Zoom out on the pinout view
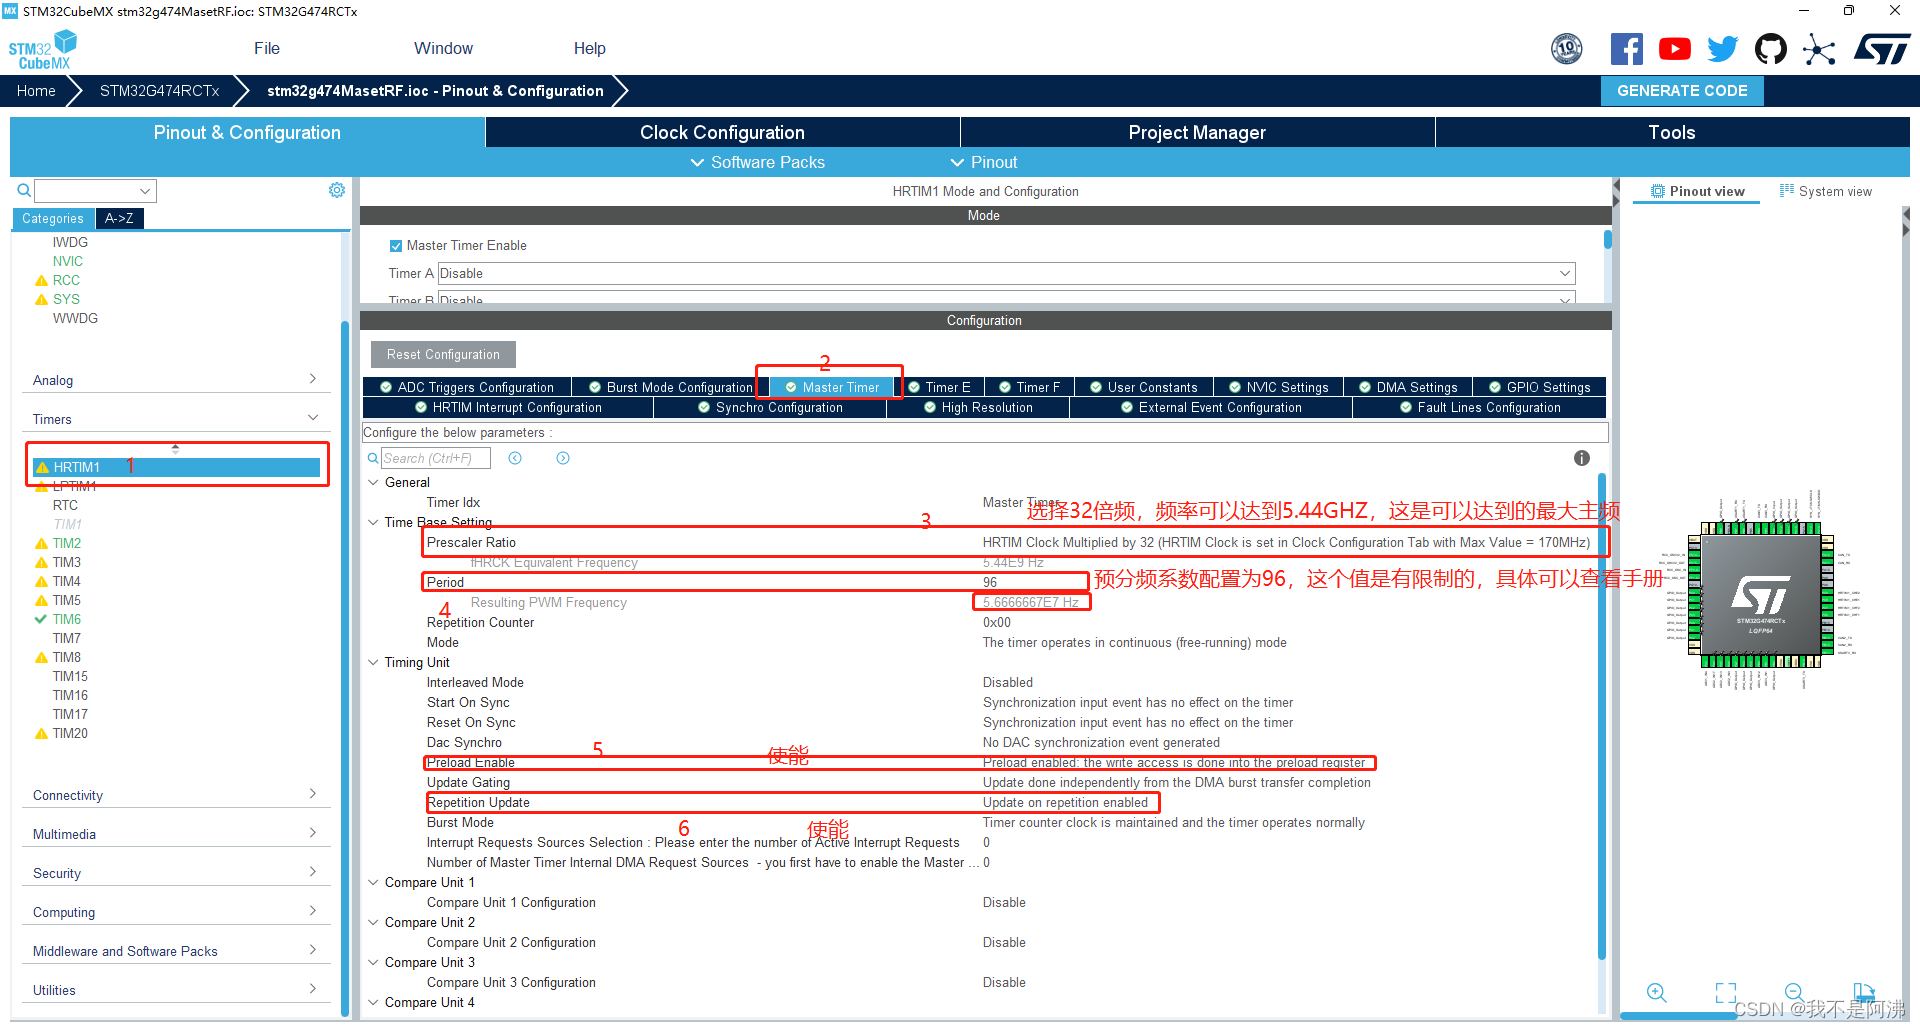This screenshot has height=1029, width=1920. (1794, 993)
